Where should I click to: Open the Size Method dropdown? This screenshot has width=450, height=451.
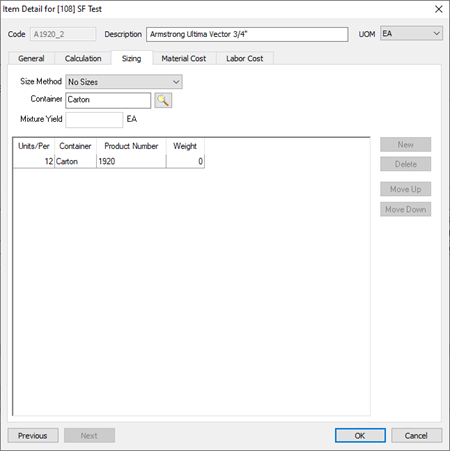click(x=124, y=82)
